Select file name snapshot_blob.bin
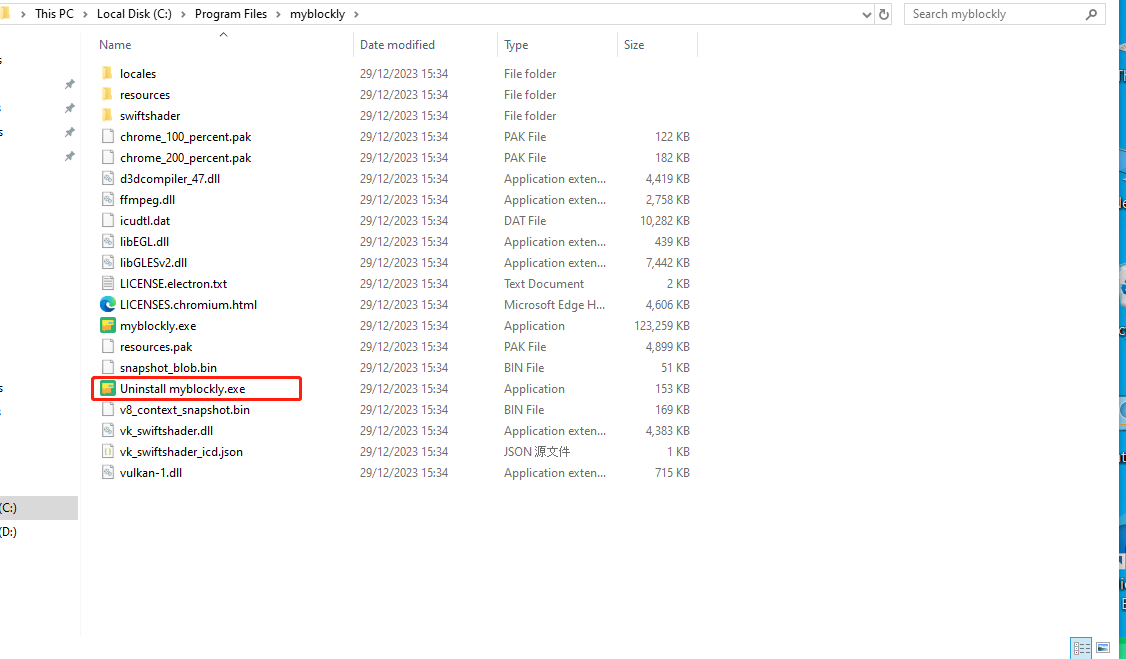Viewport: 1126px width, 659px height. point(168,368)
